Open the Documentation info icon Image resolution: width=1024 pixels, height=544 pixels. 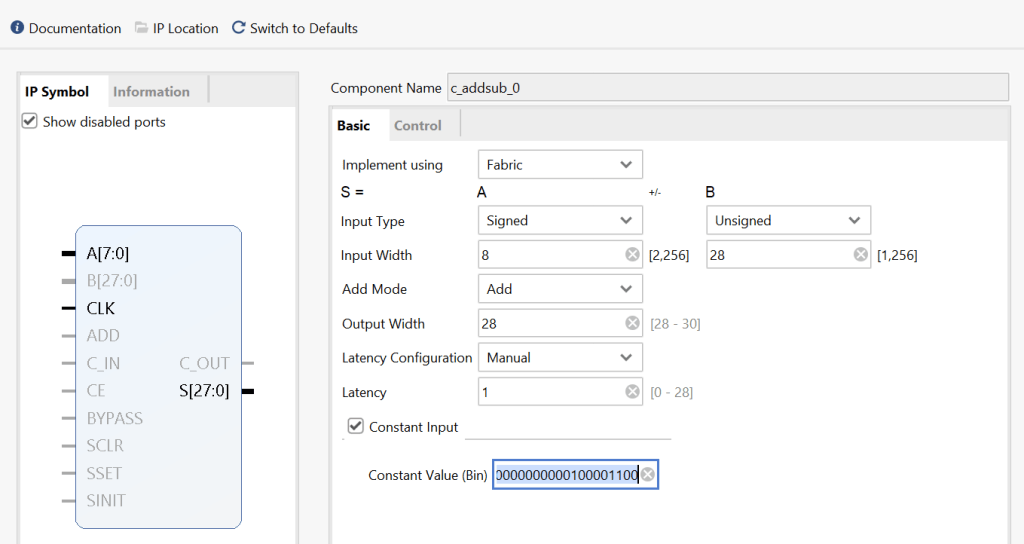coord(17,28)
